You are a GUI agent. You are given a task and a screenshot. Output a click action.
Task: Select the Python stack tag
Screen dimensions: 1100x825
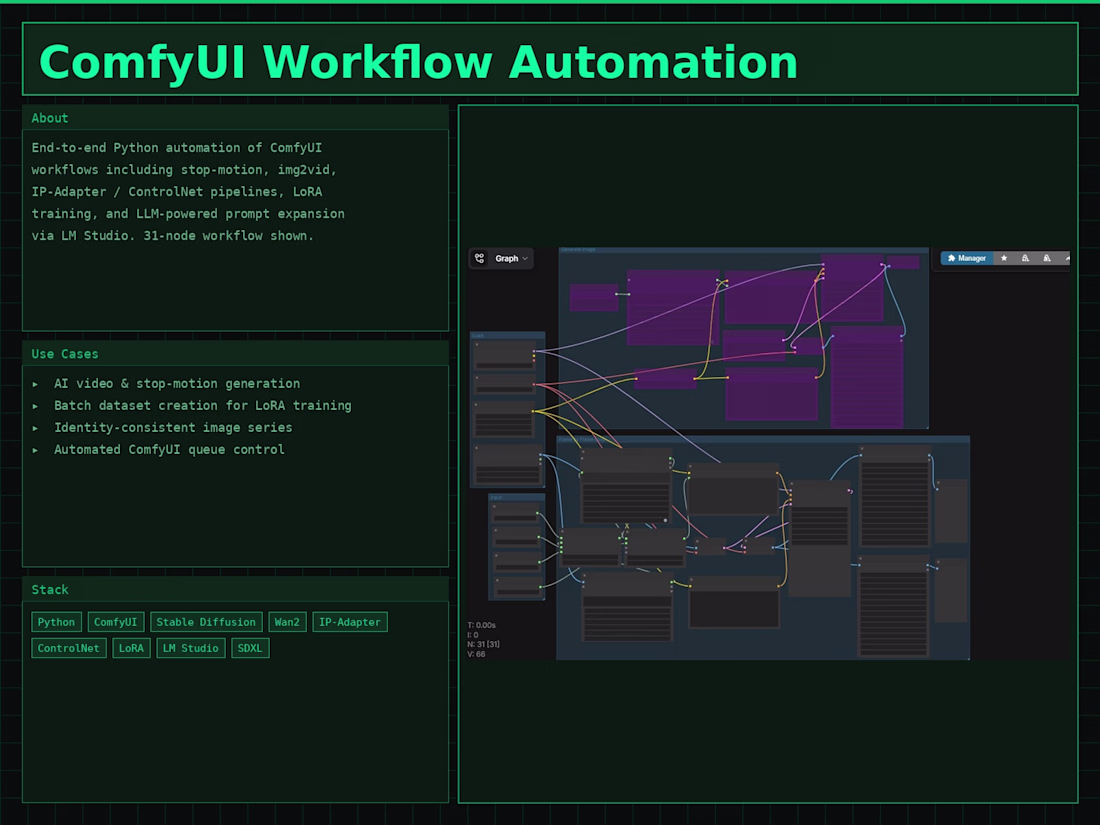coord(56,622)
